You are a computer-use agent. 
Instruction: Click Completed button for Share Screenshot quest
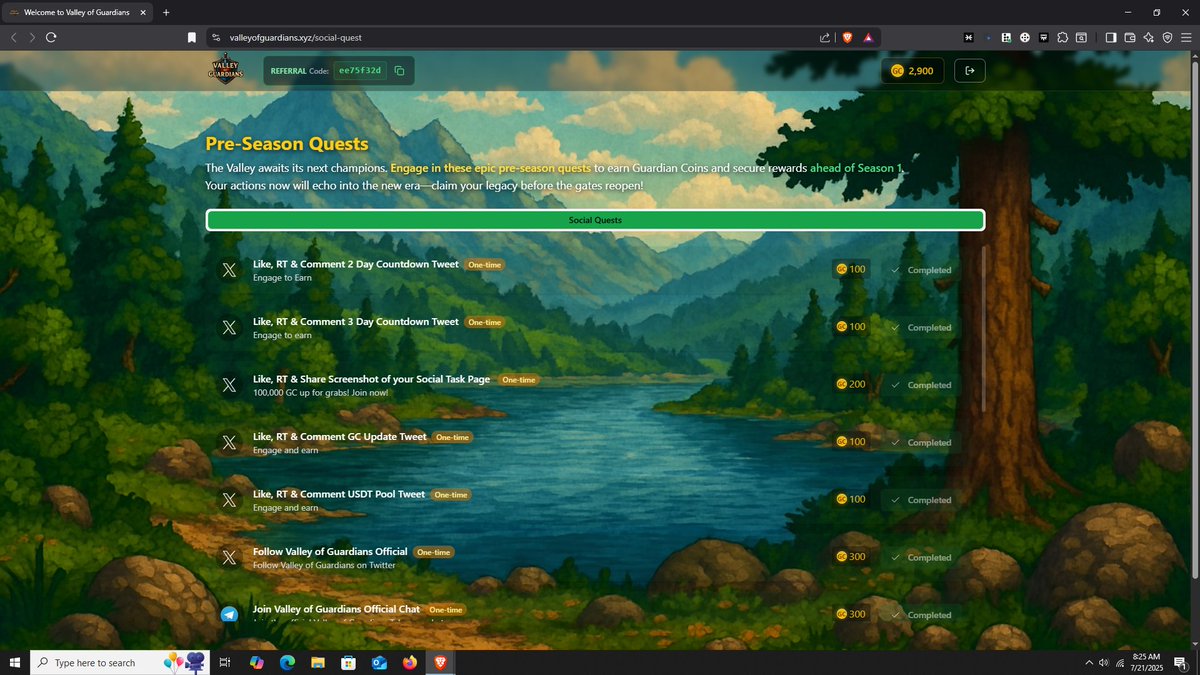coord(921,385)
